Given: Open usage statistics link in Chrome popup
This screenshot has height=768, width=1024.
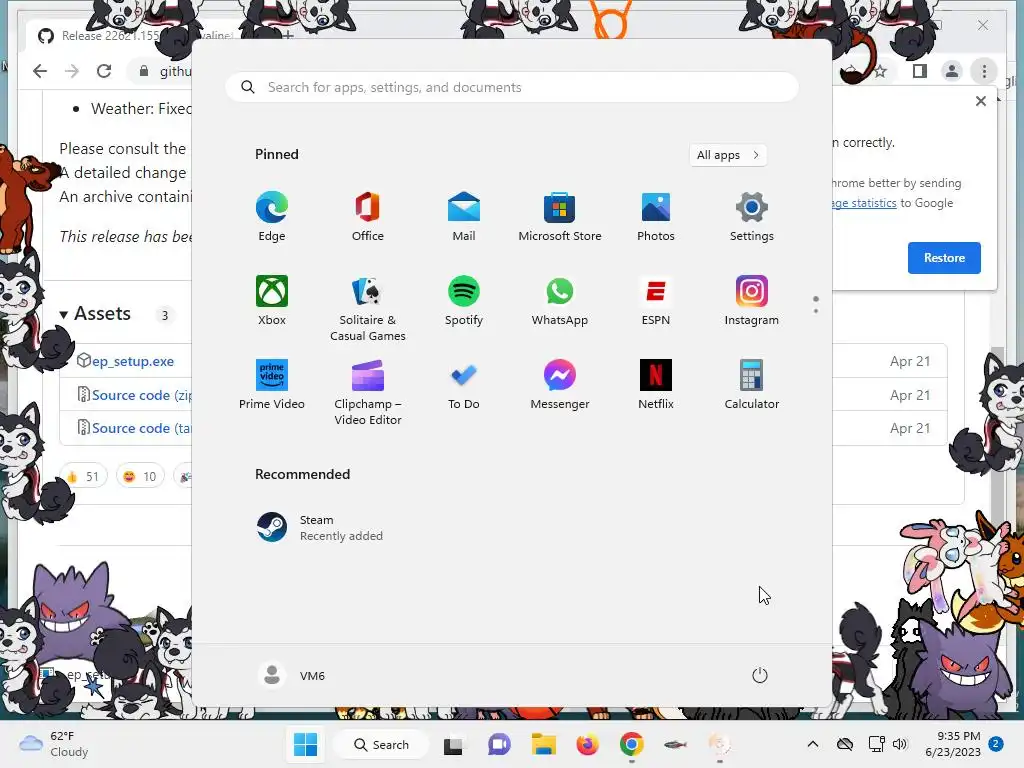Looking at the screenshot, I should (x=863, y=203).
